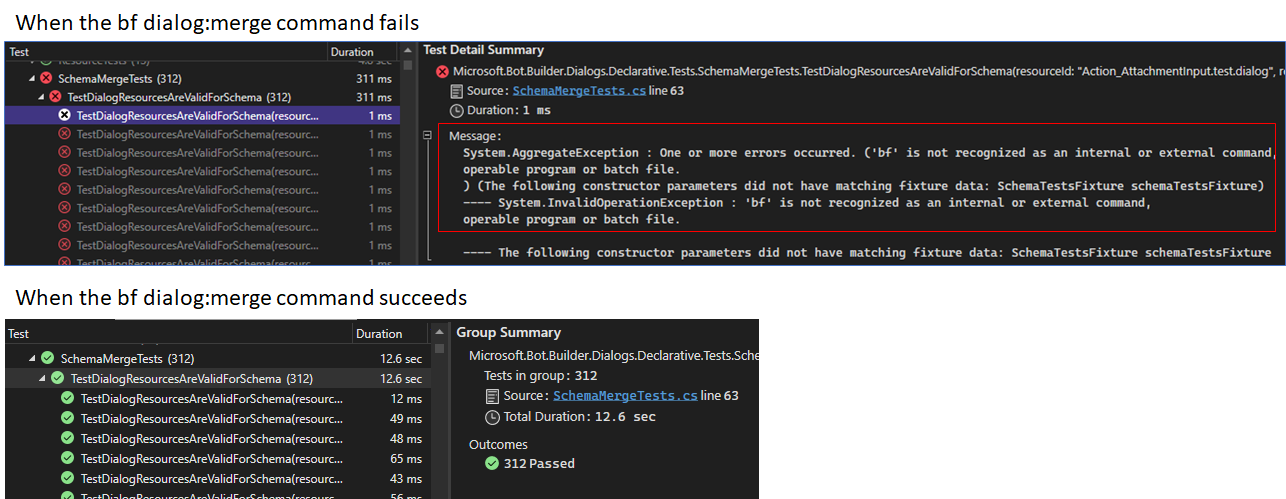Screen dimensions: 1286x499
Task: Click the 312 Passed text
Action: 539,463
